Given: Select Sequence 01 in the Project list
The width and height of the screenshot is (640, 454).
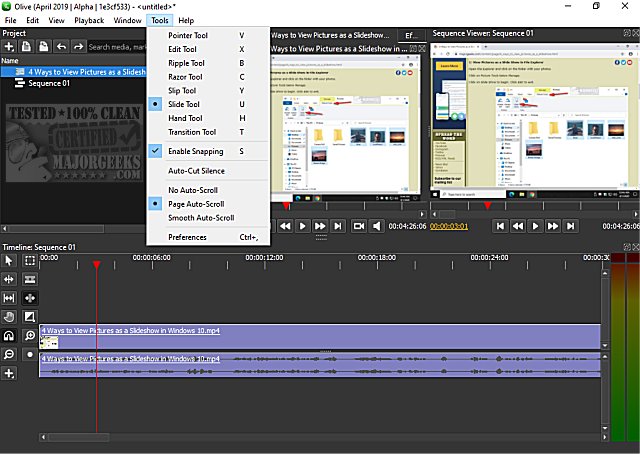Looking at the screenshot, I should [48, 84].
